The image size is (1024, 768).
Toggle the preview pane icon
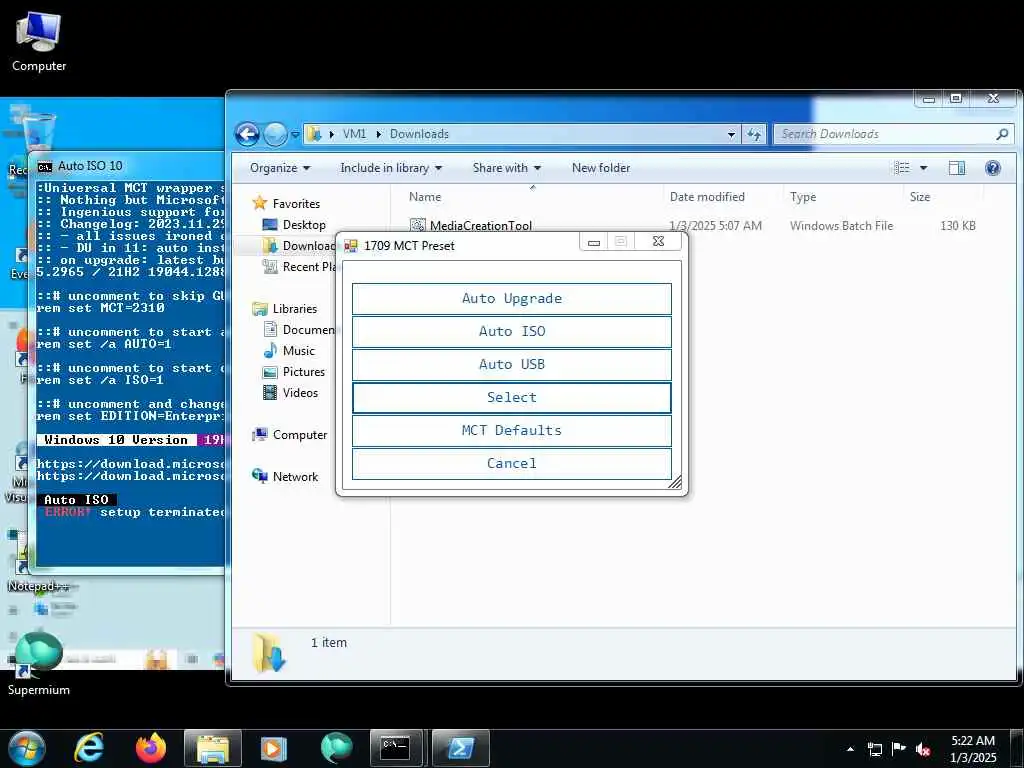[957, 168]
